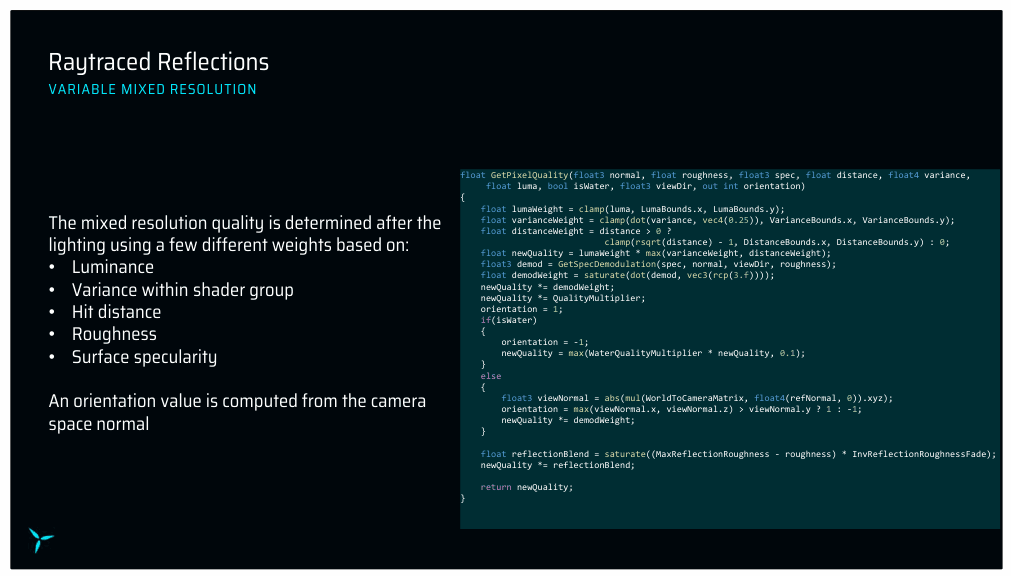Click the "float newQuality = lumaWeight" line

tap(656, 253)
